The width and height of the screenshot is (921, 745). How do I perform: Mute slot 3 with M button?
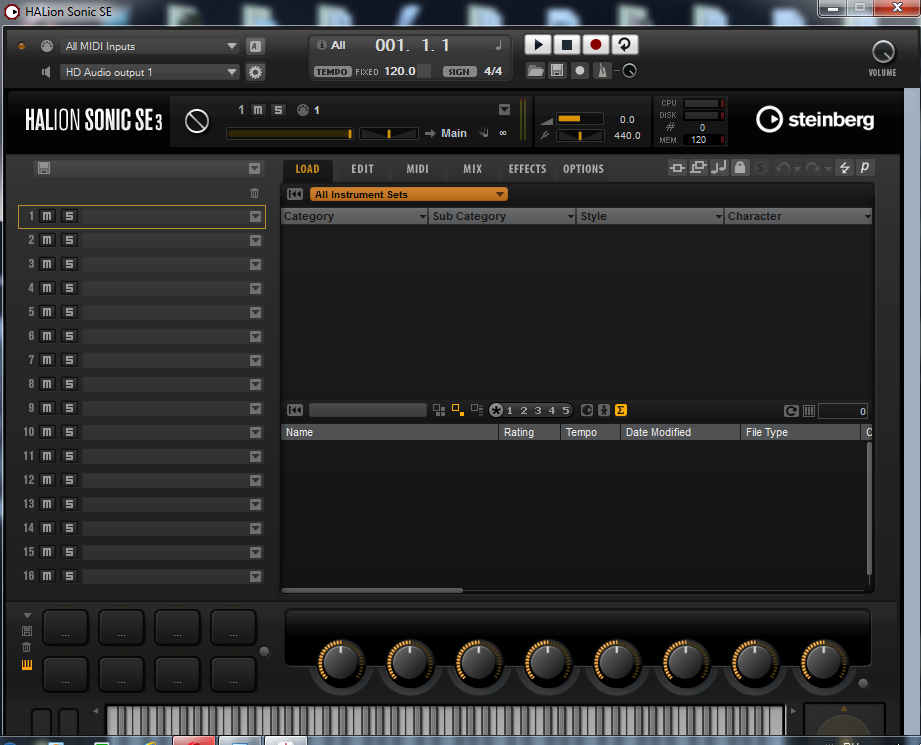tap(47, 264)
